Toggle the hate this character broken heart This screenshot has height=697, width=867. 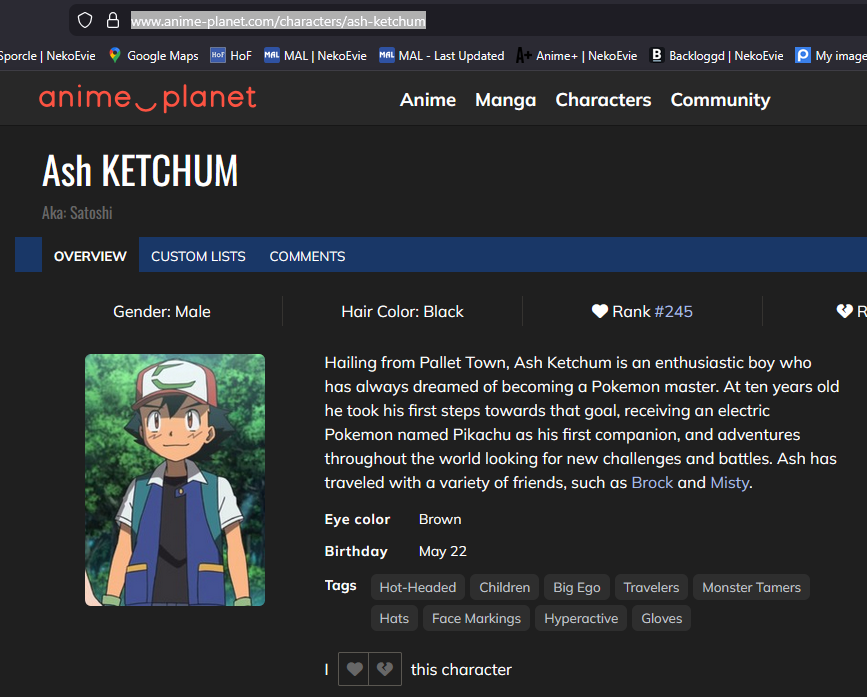click(x=385, y=669)
